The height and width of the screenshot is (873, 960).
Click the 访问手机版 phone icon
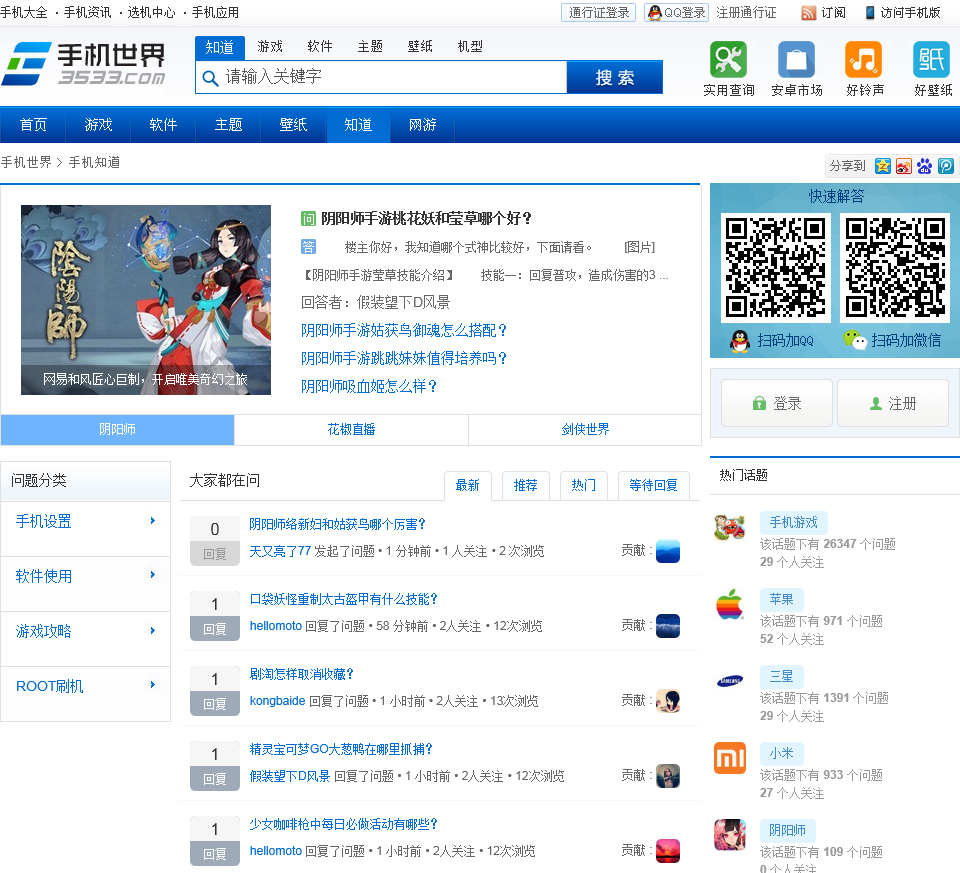pyautogui.click(x=869, y=13)
